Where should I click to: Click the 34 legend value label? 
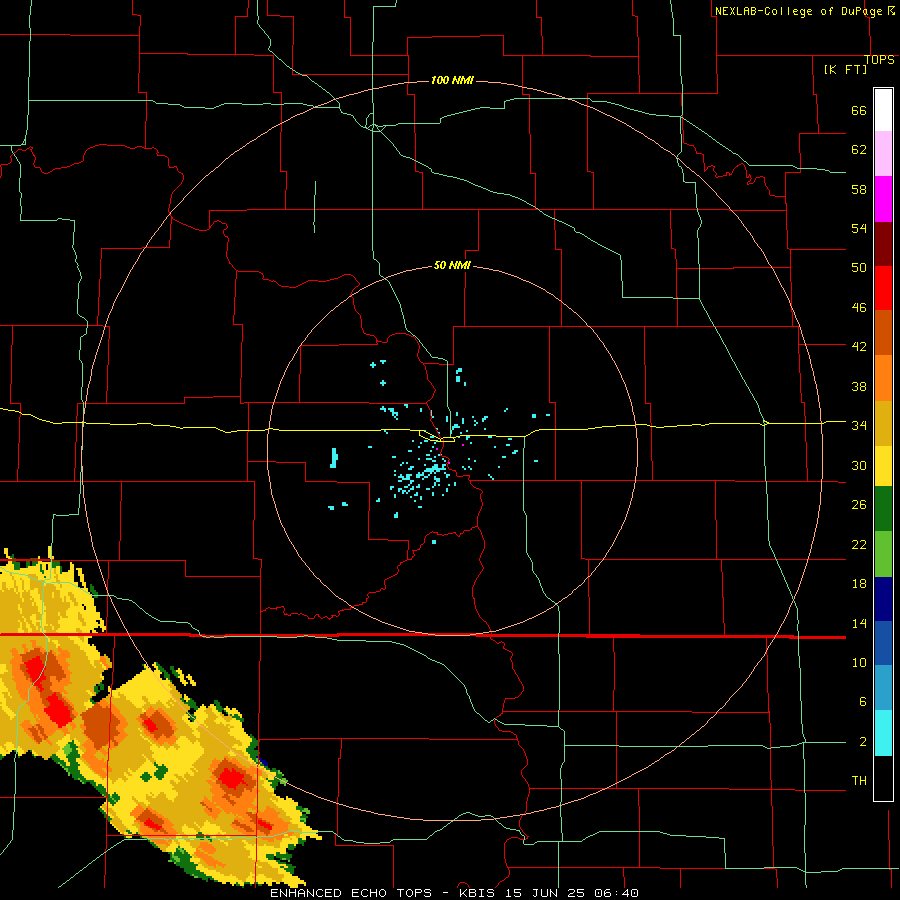[859, 426]
